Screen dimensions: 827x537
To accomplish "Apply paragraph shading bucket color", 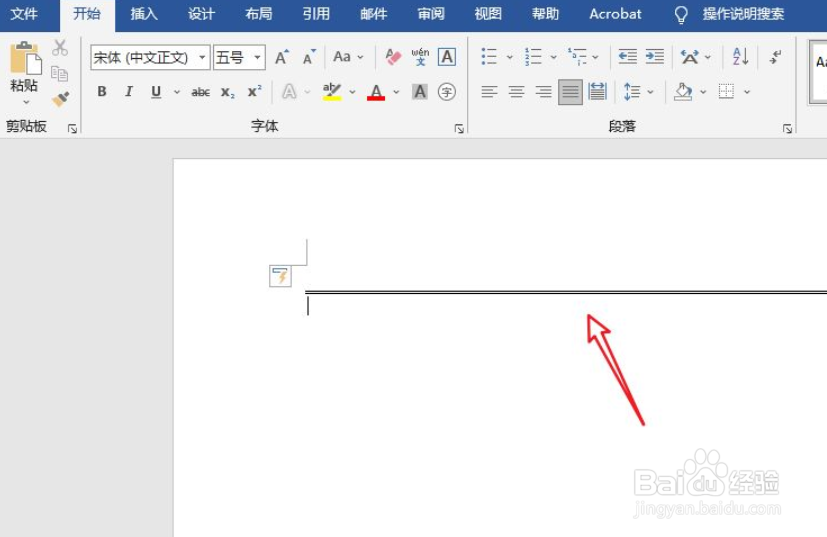I will pos(683,92).
